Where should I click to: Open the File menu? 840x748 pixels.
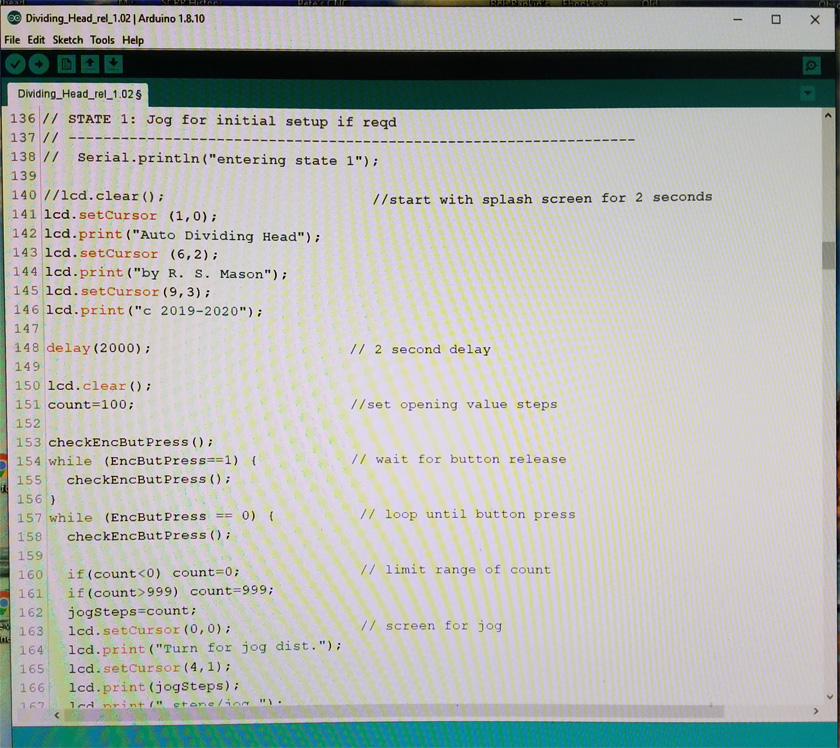tap(12, 40)
